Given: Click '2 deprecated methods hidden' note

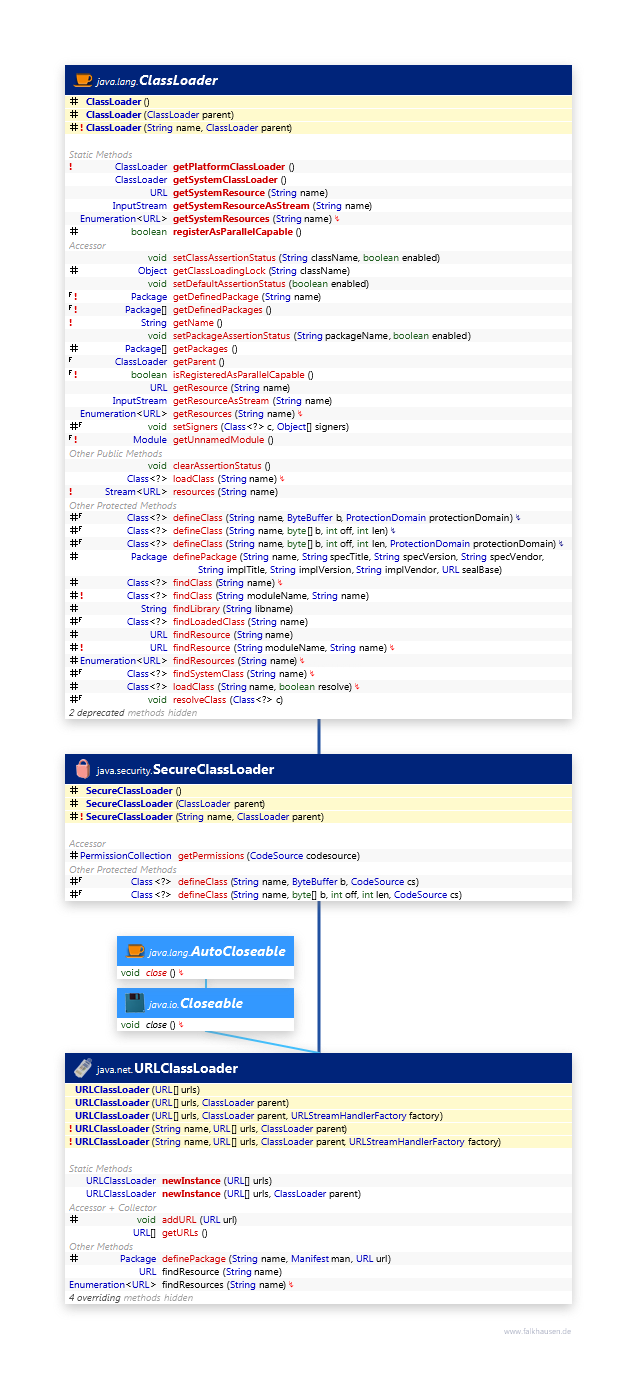Looking at the screenshot, I should pyautogui.click(x=133, y=713).
